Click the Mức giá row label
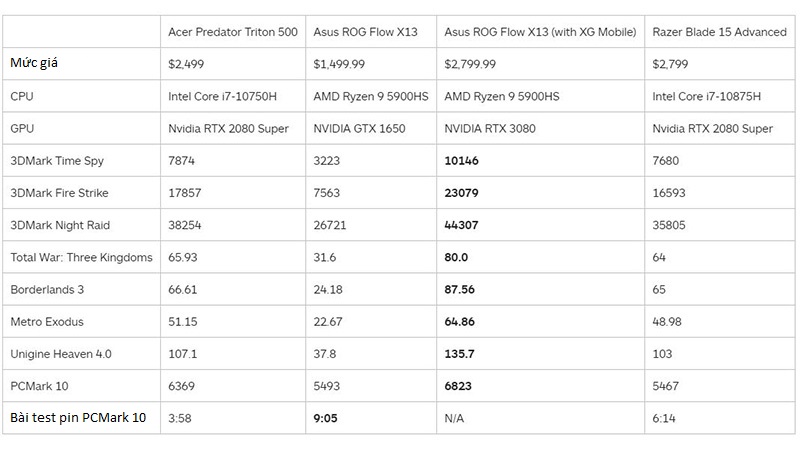Image resolution: width=800 pixels, height=450 pixels. click(34, 63)
